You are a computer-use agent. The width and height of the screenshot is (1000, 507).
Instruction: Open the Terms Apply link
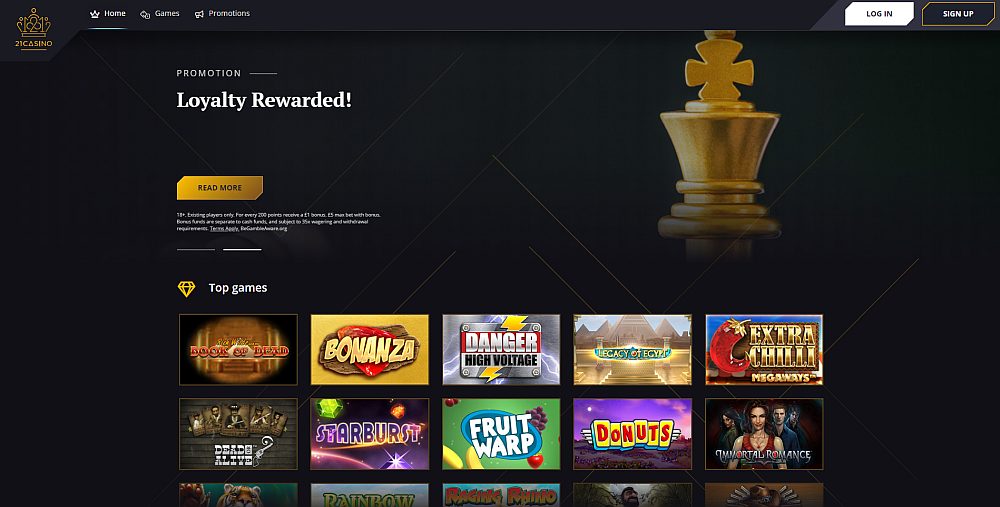tap(224, 228)
